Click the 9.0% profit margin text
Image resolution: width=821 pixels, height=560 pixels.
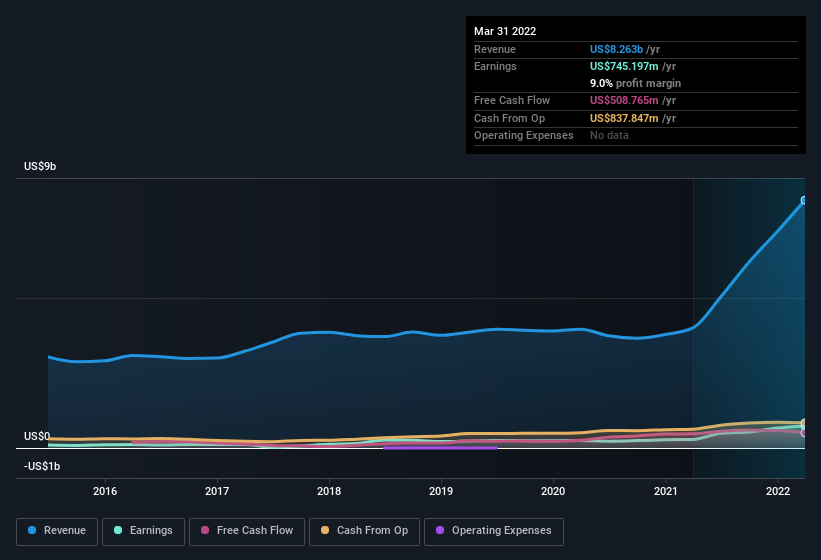tap(635, 83)
